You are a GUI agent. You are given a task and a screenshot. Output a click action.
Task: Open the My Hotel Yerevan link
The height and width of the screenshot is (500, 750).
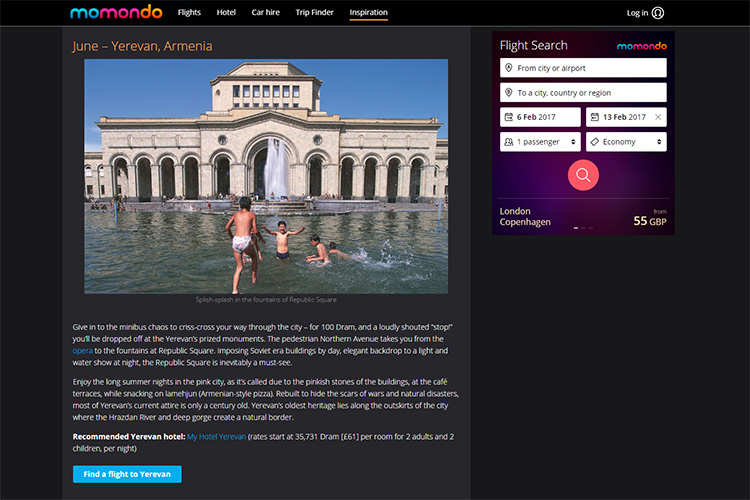(x=216, y=436)
